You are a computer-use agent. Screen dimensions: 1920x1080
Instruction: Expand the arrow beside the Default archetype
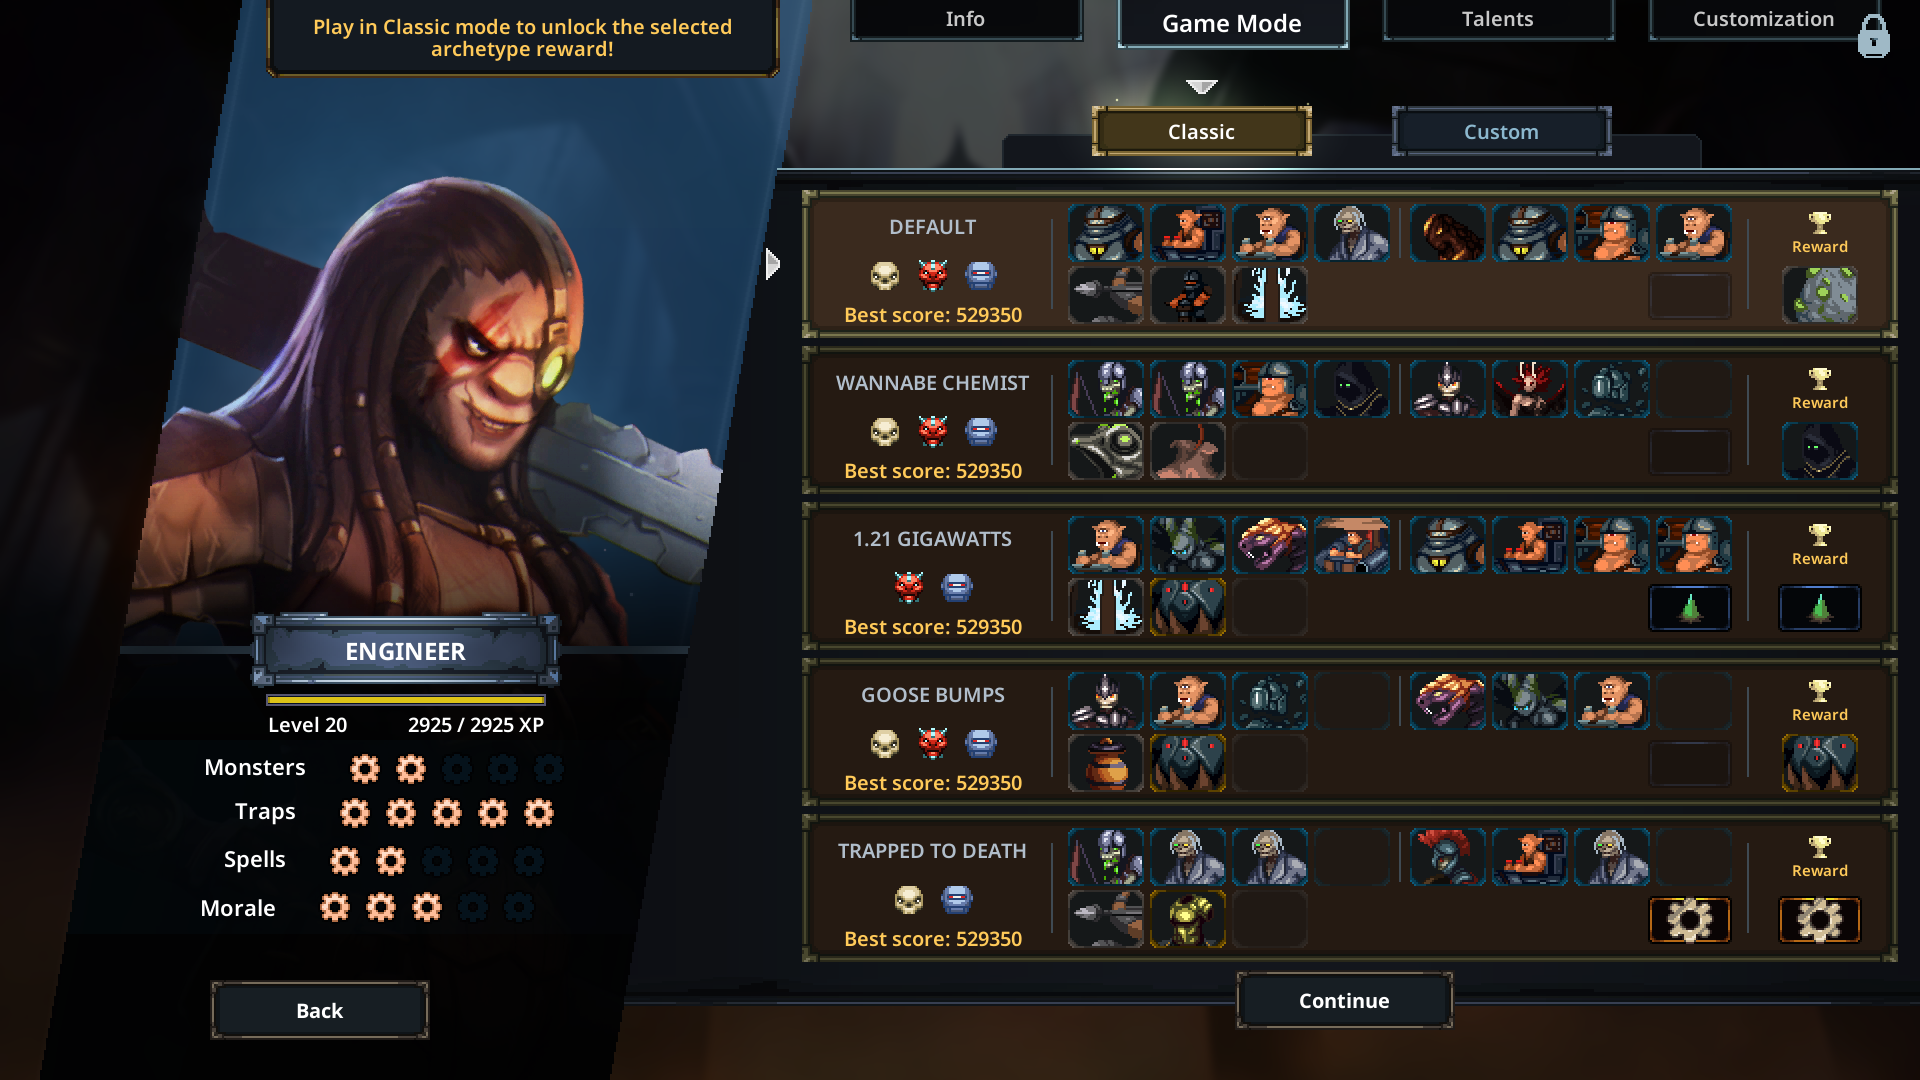coord(772,264)
